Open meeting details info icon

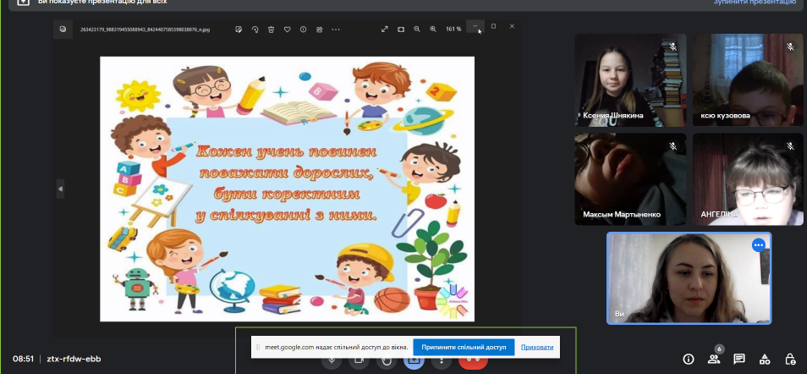click(688, 359)
